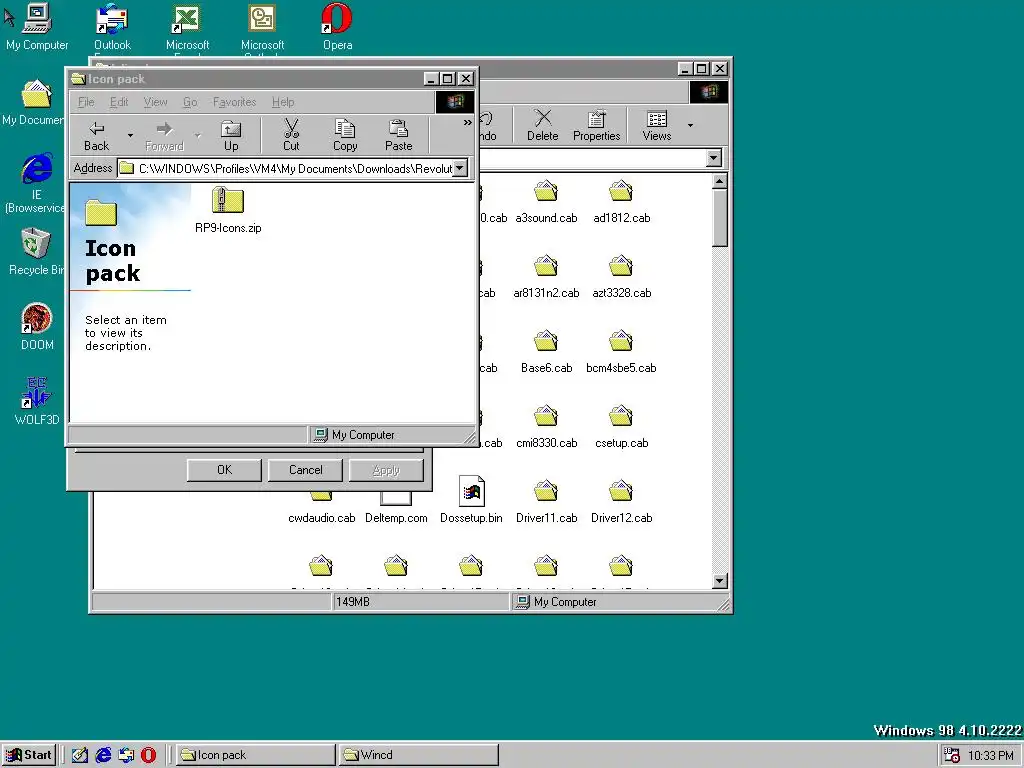The image size is (1024, 768).
Task: Click the 10:33 PM system clock
Action: pos(991,756)
